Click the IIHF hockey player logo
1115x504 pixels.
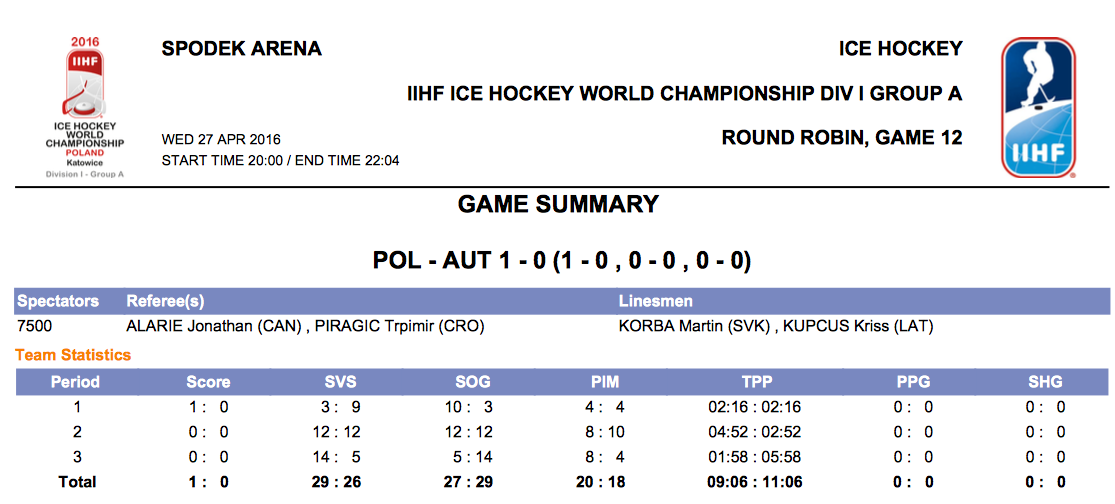pos(1039,107)
